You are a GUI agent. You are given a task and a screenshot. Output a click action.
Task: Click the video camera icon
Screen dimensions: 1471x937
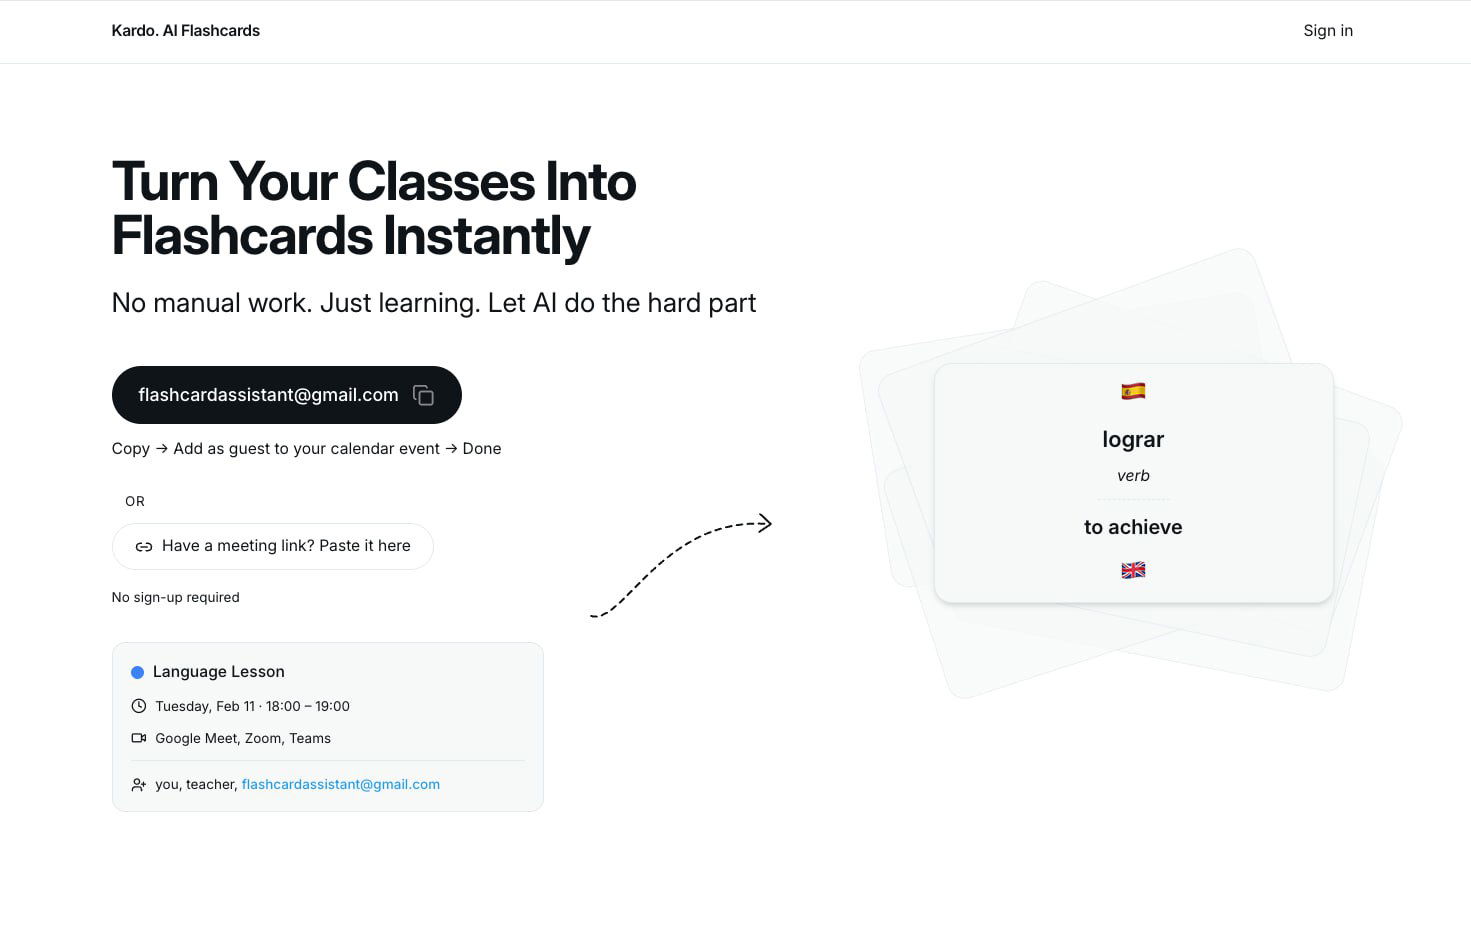coord(139,738)
